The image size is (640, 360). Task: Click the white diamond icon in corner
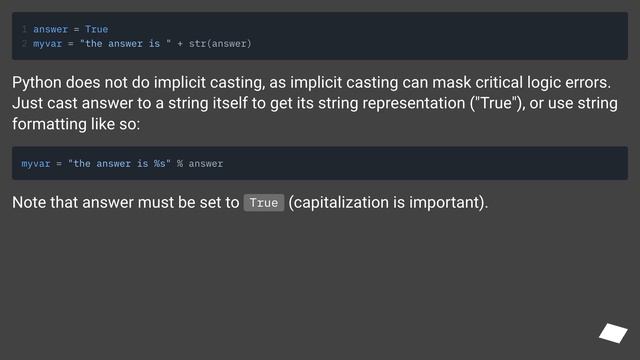[x=613, y=333]
